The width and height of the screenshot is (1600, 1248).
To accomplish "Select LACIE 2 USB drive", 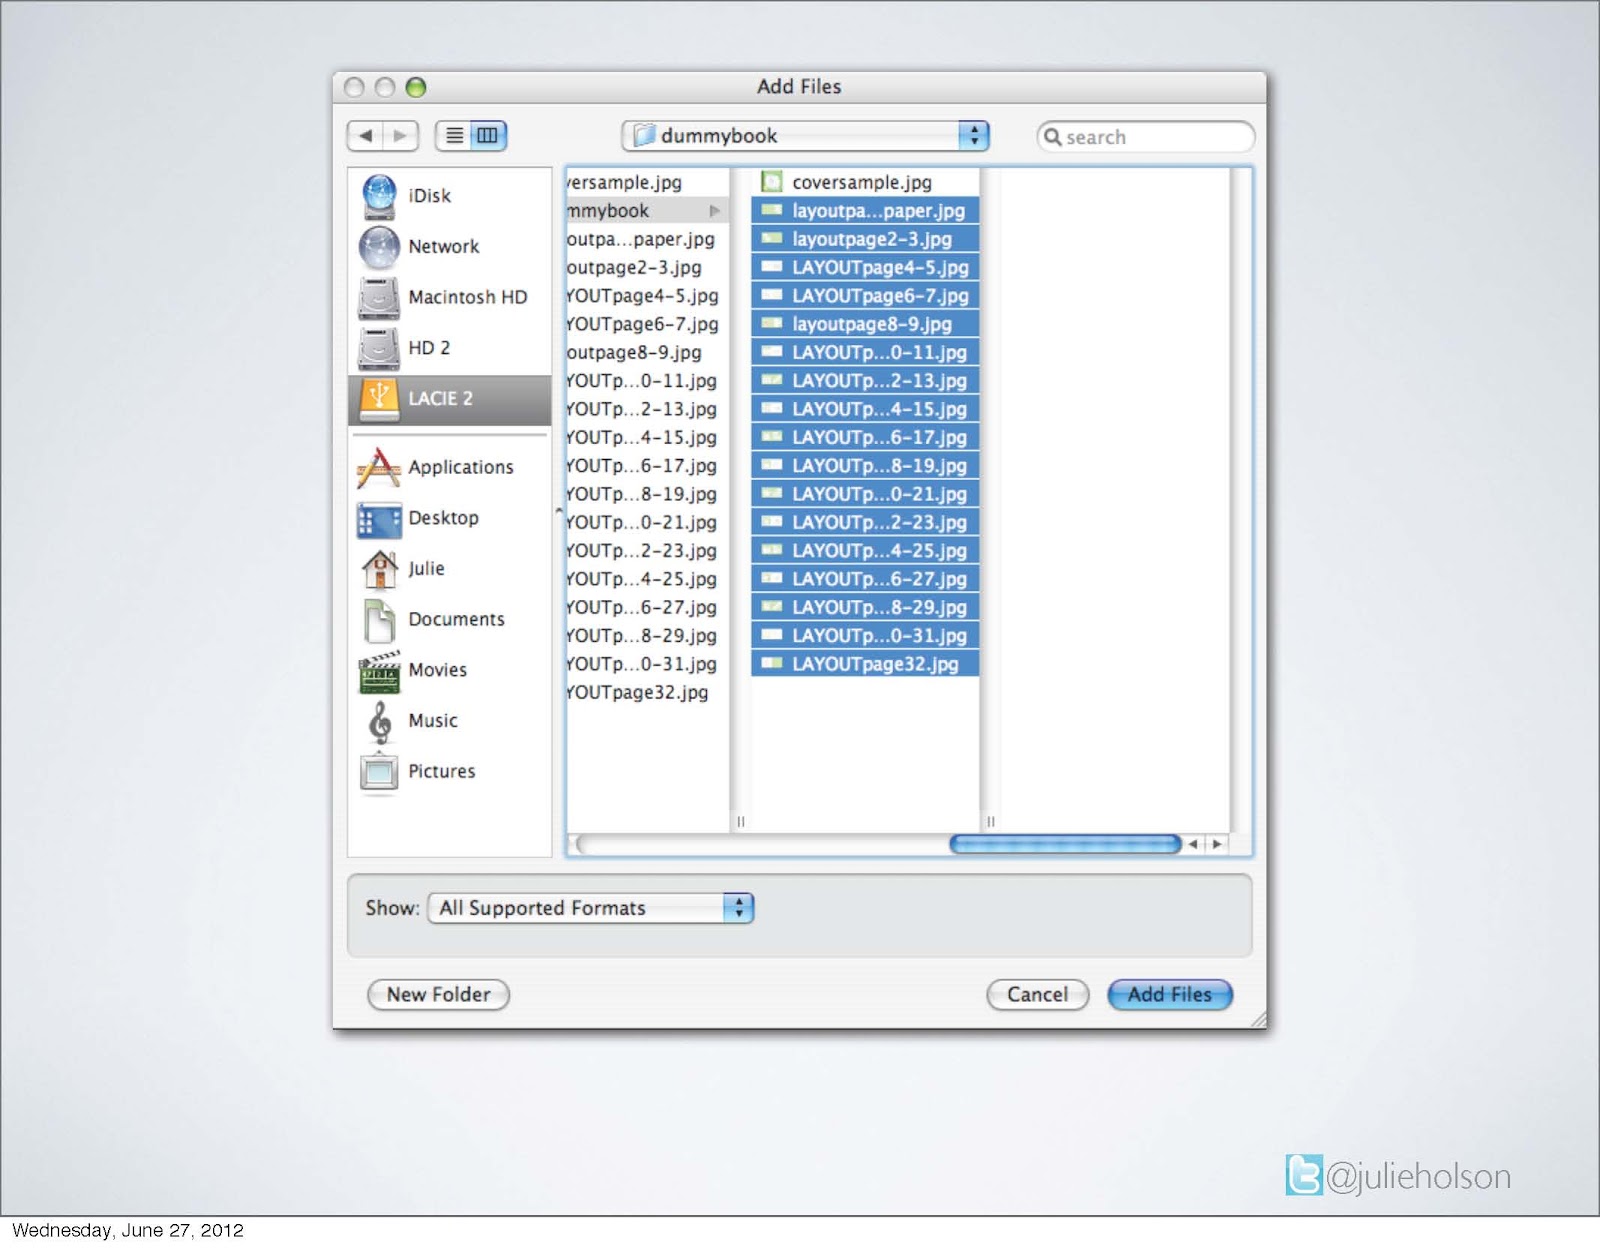I will tap(450, 399).
